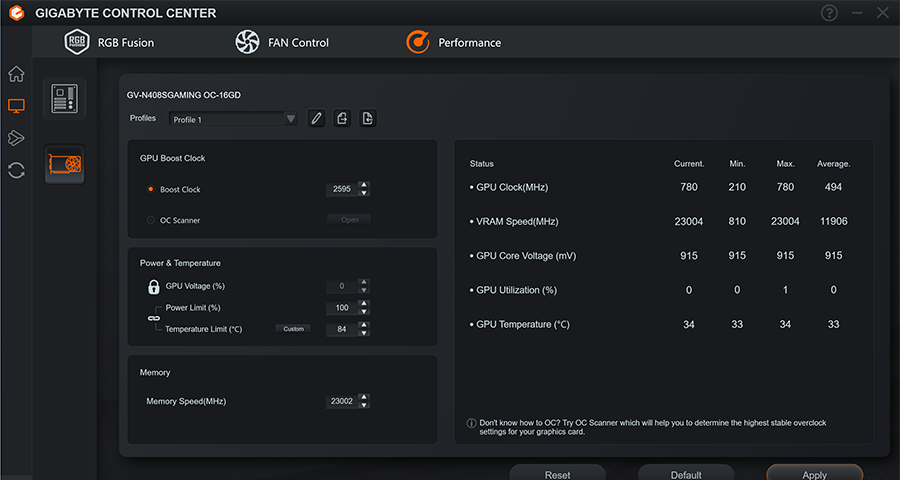The image size is (900, 480).
Task: Click the Temperature Limit input field
Action: [x=341, y=329]
